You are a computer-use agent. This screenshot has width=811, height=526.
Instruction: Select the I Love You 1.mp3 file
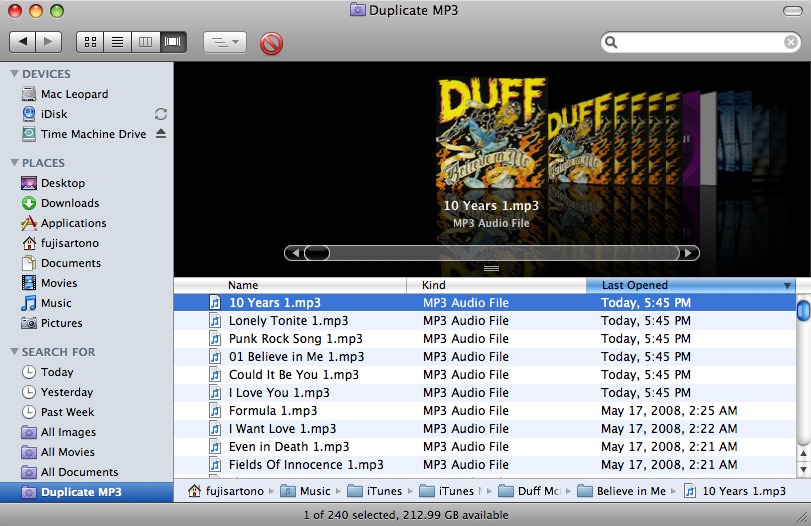point(485,393)
